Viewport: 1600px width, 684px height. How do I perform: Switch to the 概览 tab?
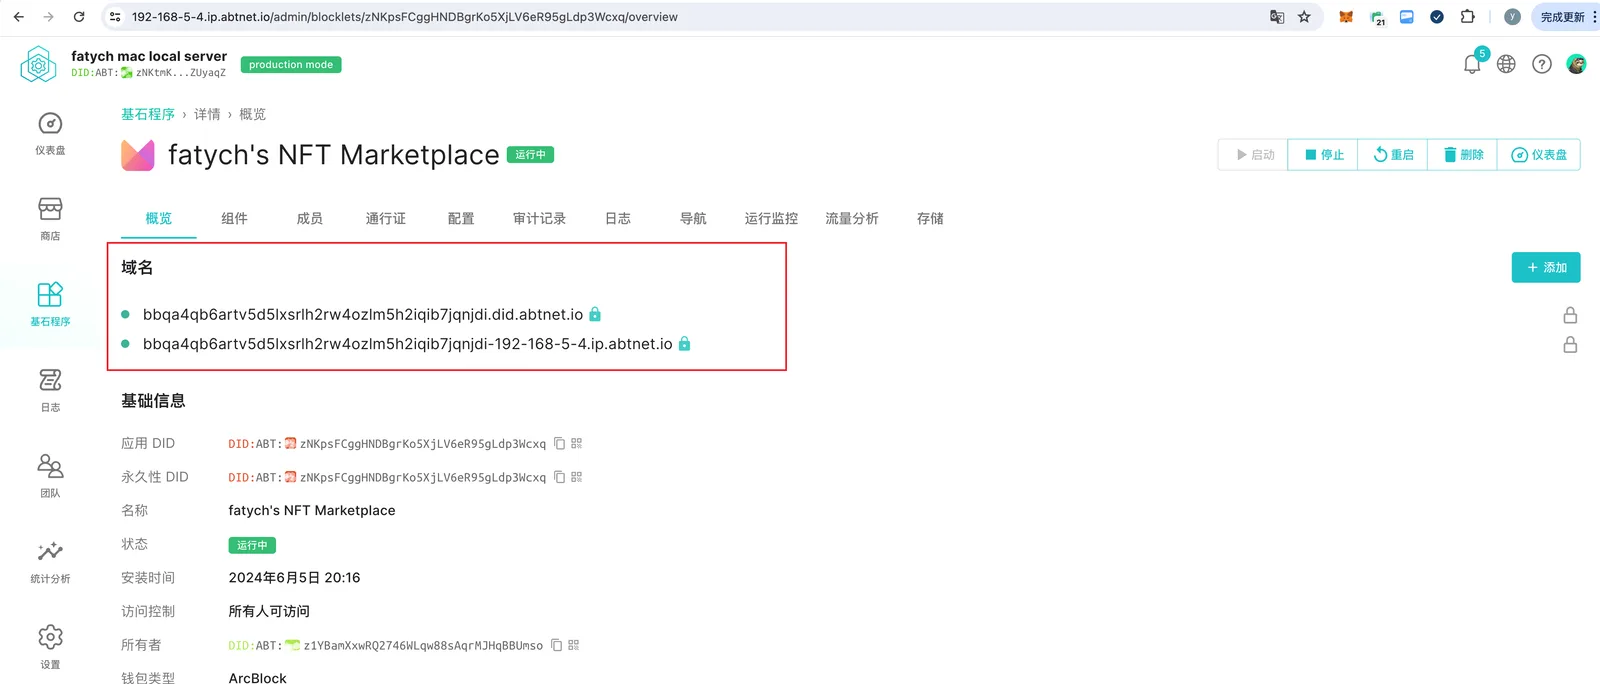coord(158,218)
